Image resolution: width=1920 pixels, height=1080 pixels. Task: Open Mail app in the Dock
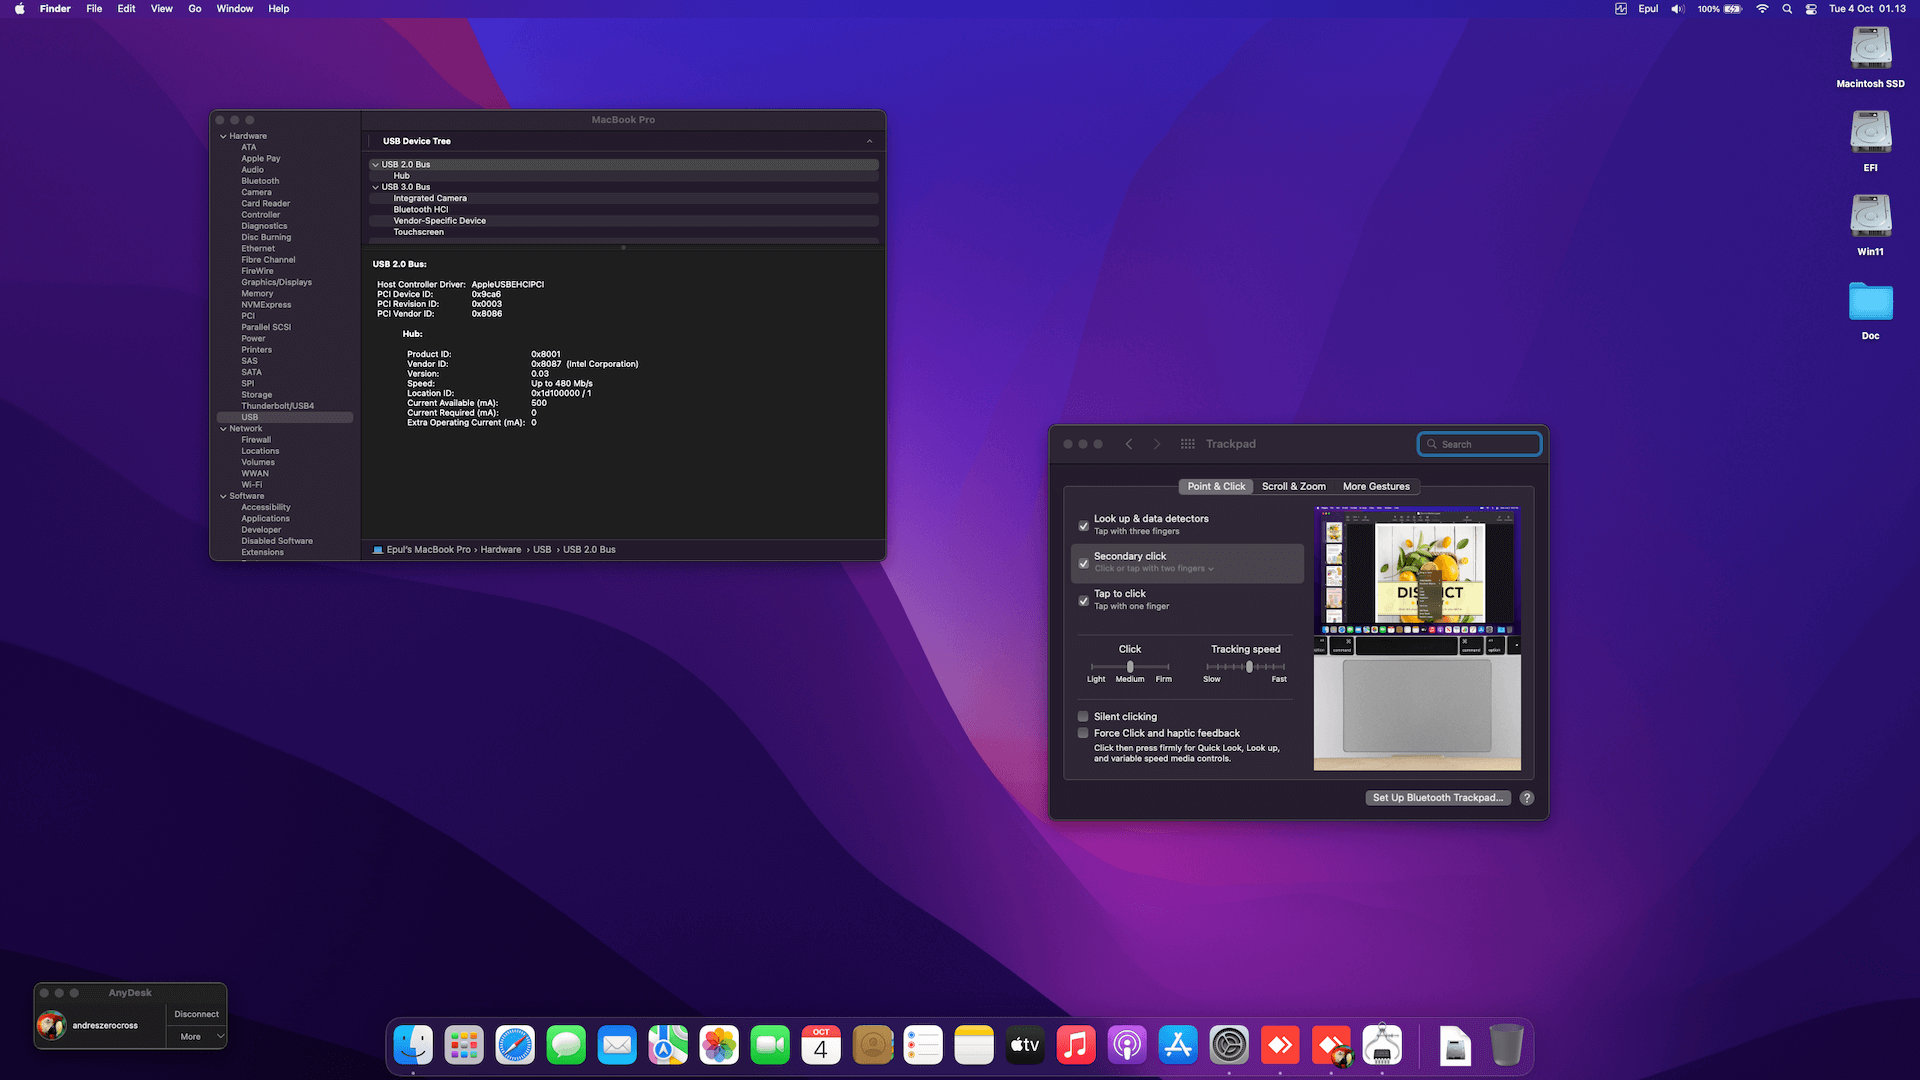[617, 1046]
